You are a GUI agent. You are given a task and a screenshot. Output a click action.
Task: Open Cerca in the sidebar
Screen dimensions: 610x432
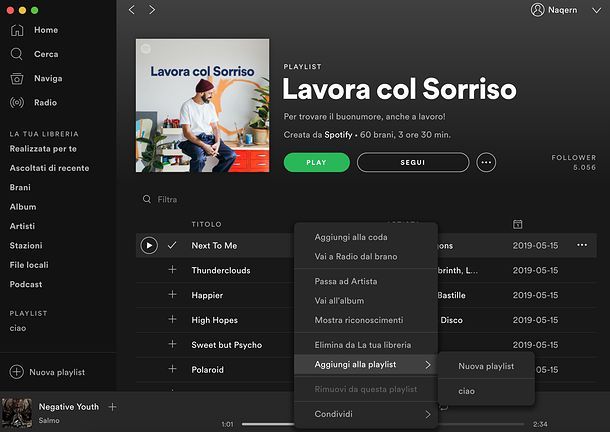coord(46,54)
